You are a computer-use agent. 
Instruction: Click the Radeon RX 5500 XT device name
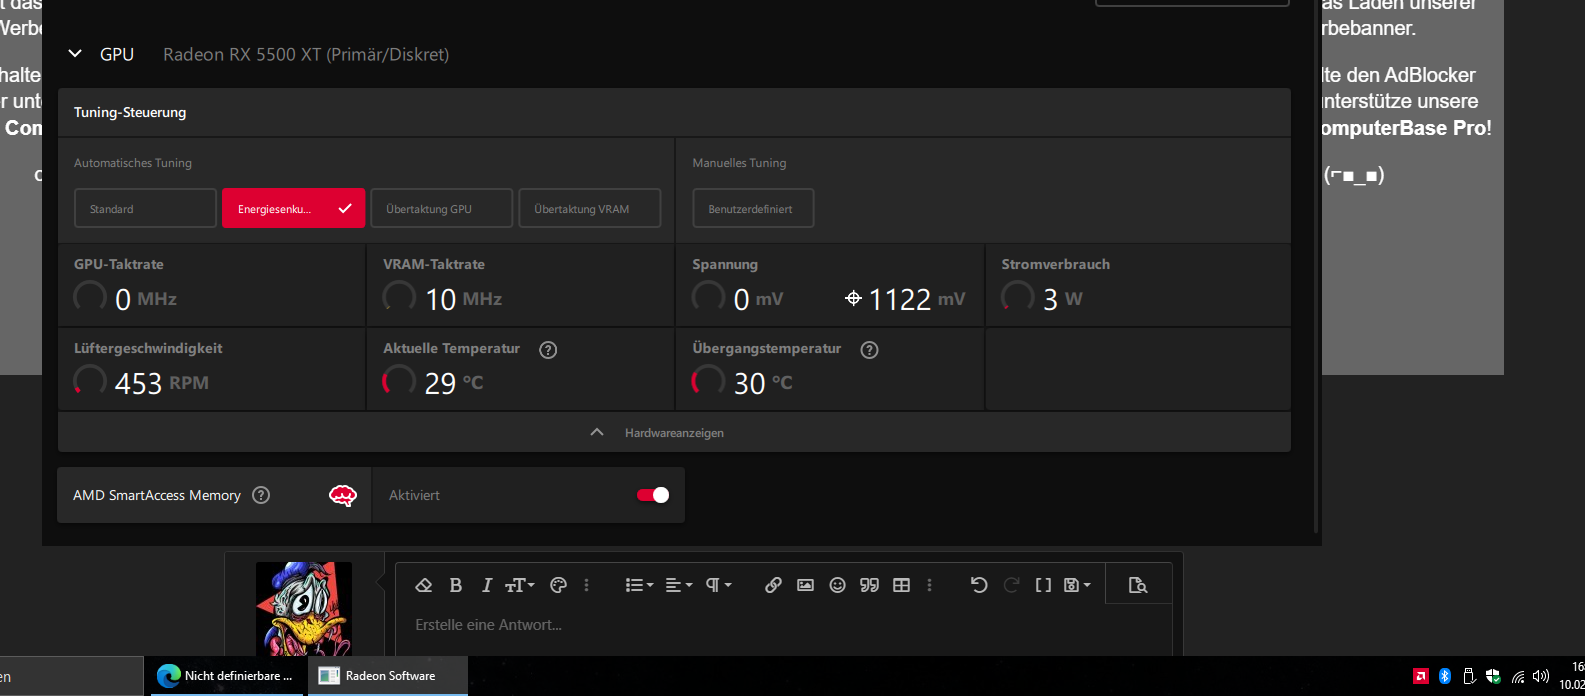pos(306,54)
